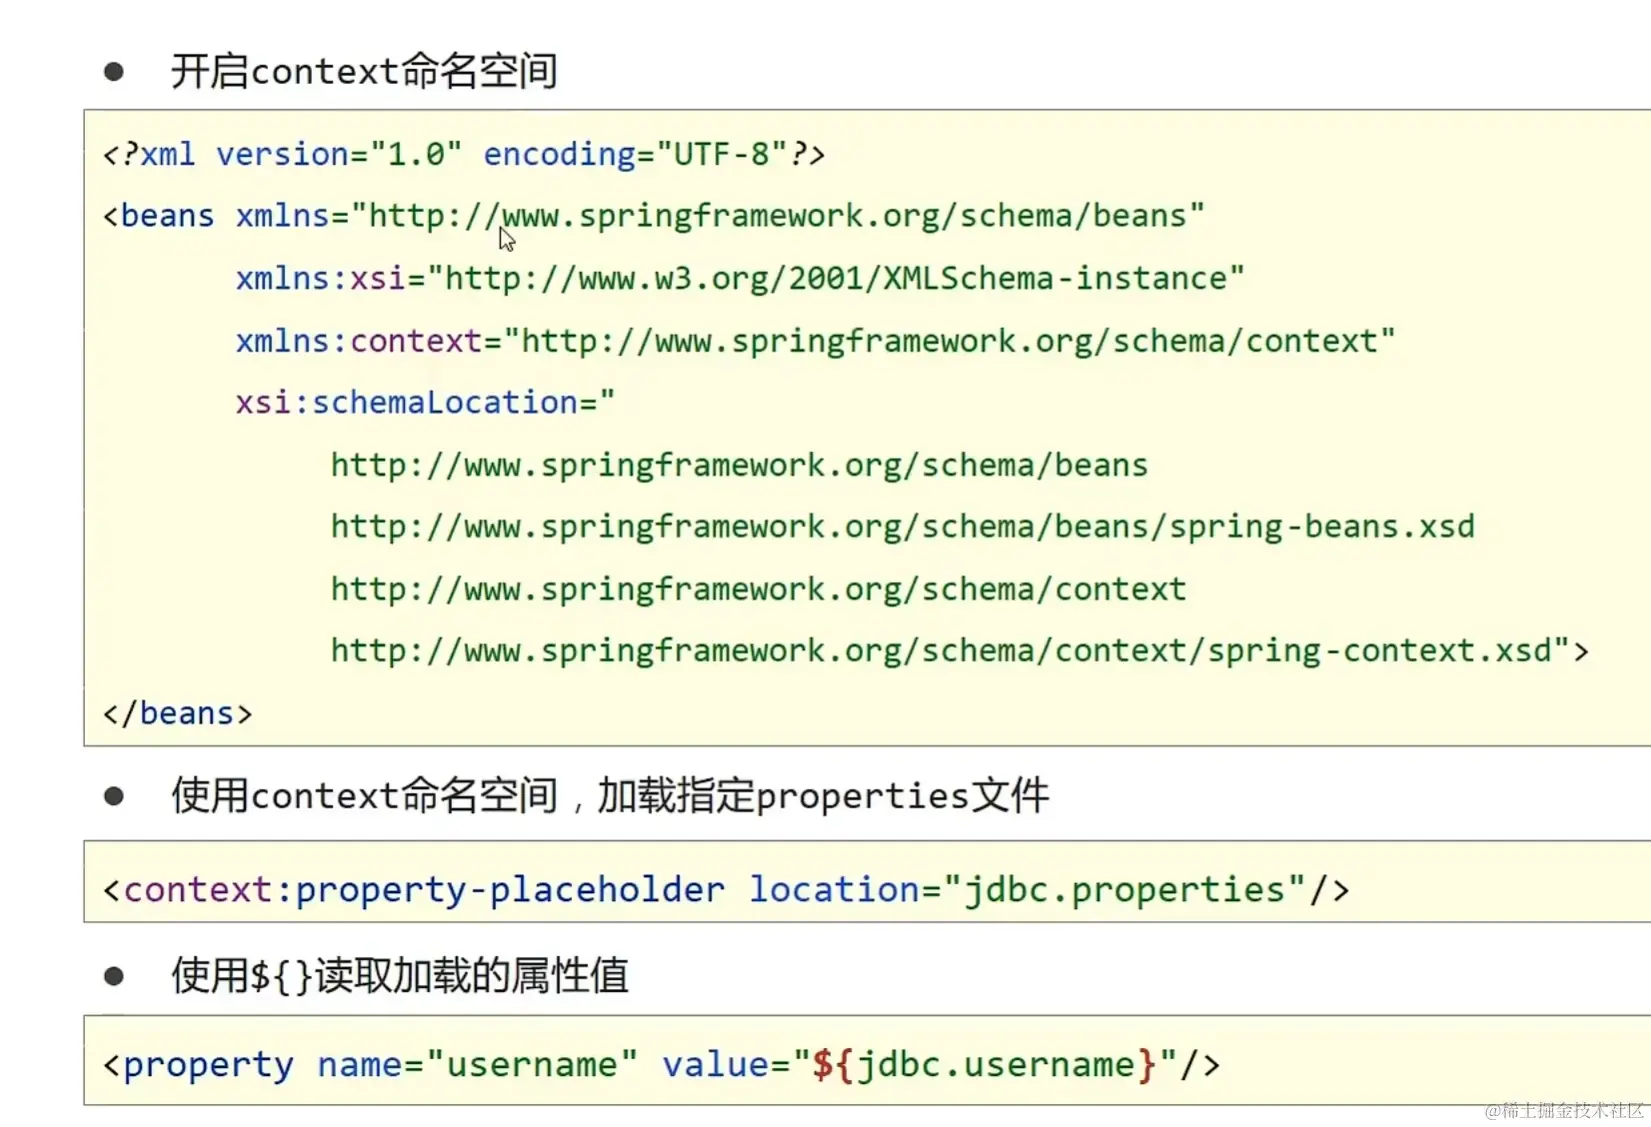Click the '<property name="username"' code line
This screenshot has height=1127, width=1651.
click(x=661, y=1064)
